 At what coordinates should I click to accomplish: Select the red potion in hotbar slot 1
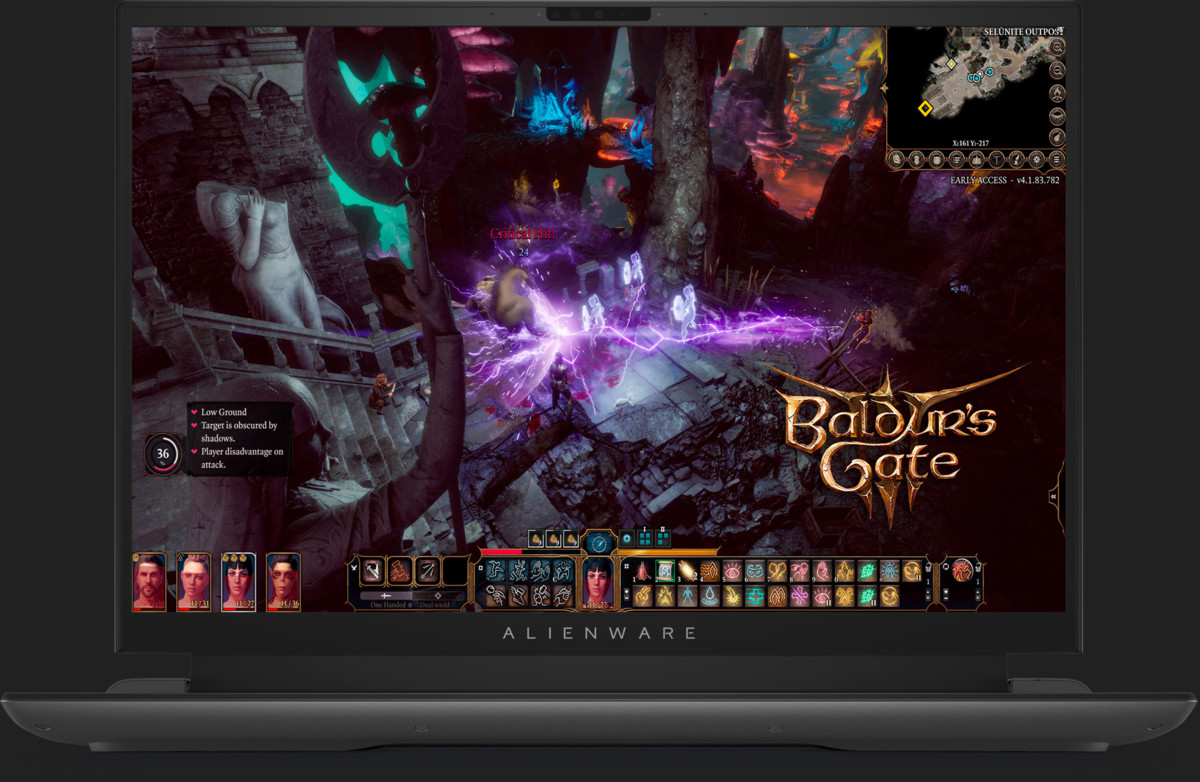coord(642,572)
